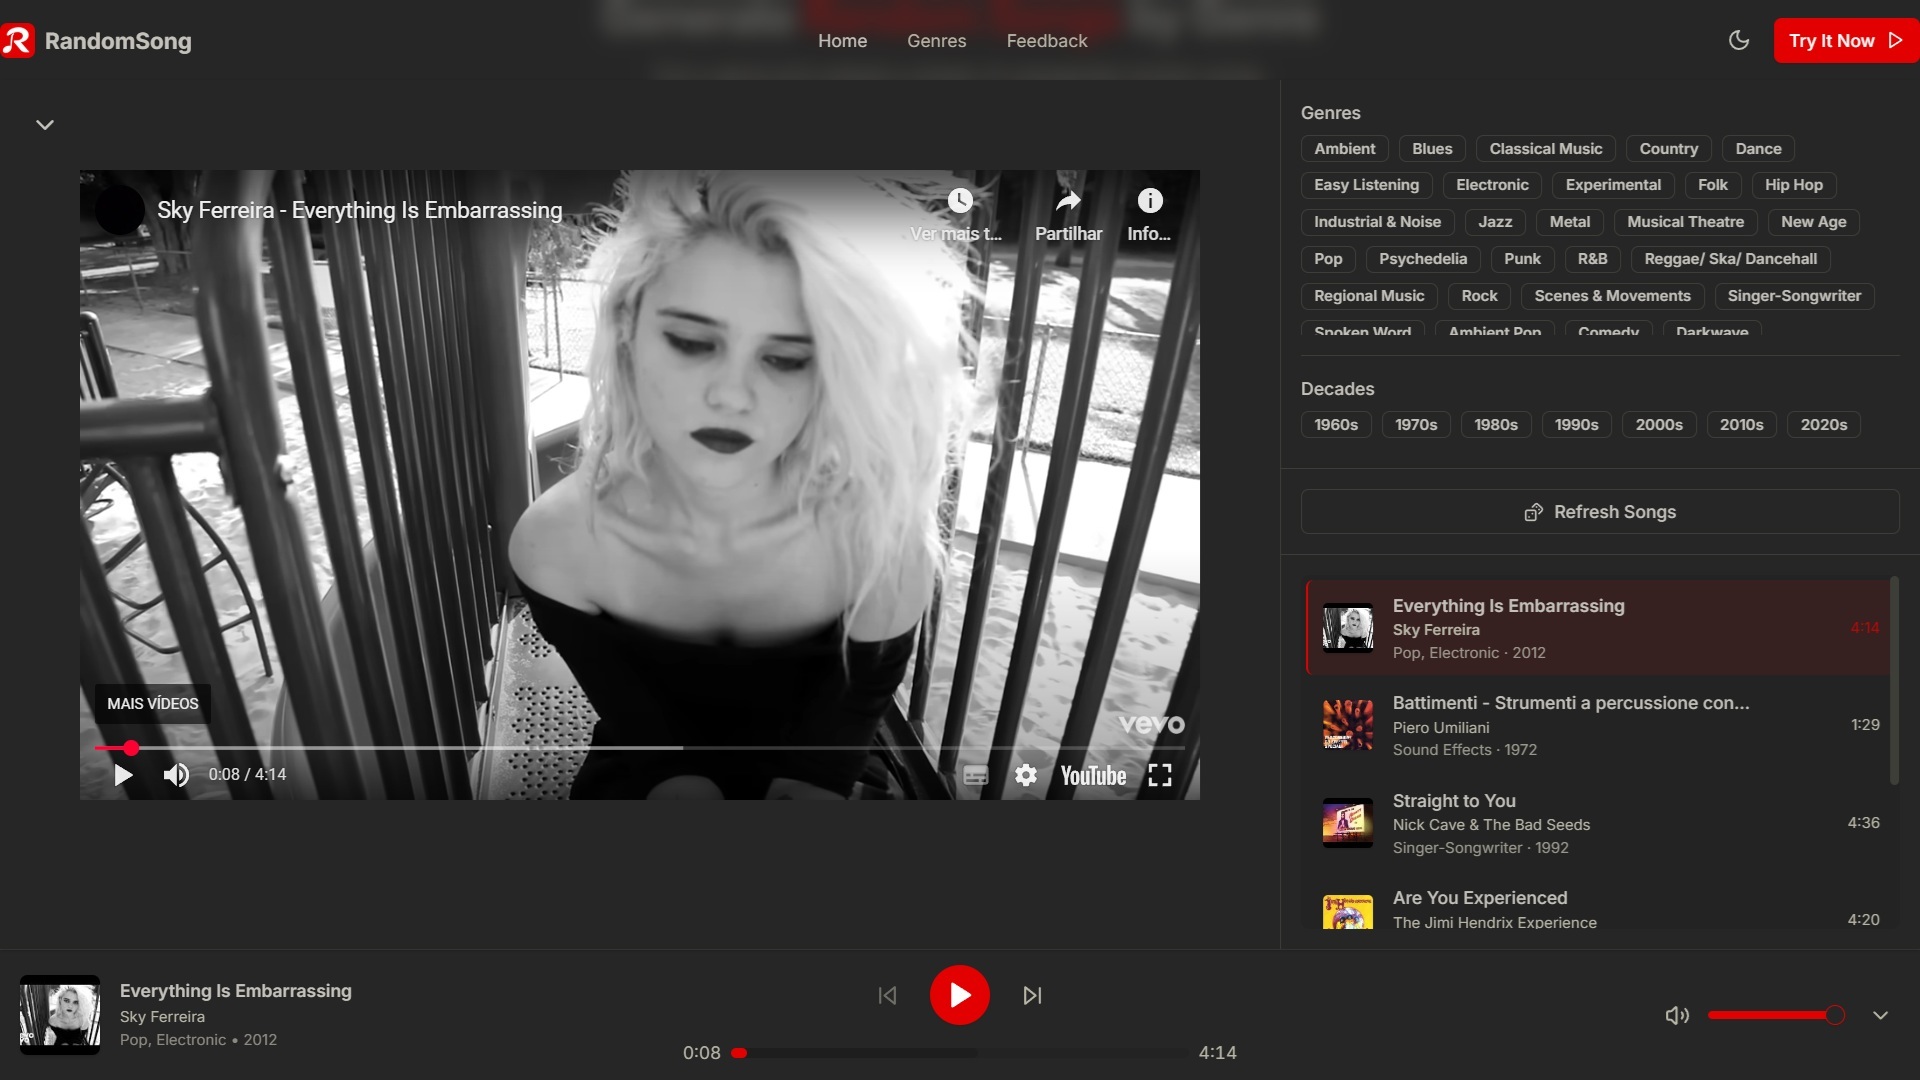Filter by the 1980s decade
The image size is (1920, 1080).
tap(1496, 425)
